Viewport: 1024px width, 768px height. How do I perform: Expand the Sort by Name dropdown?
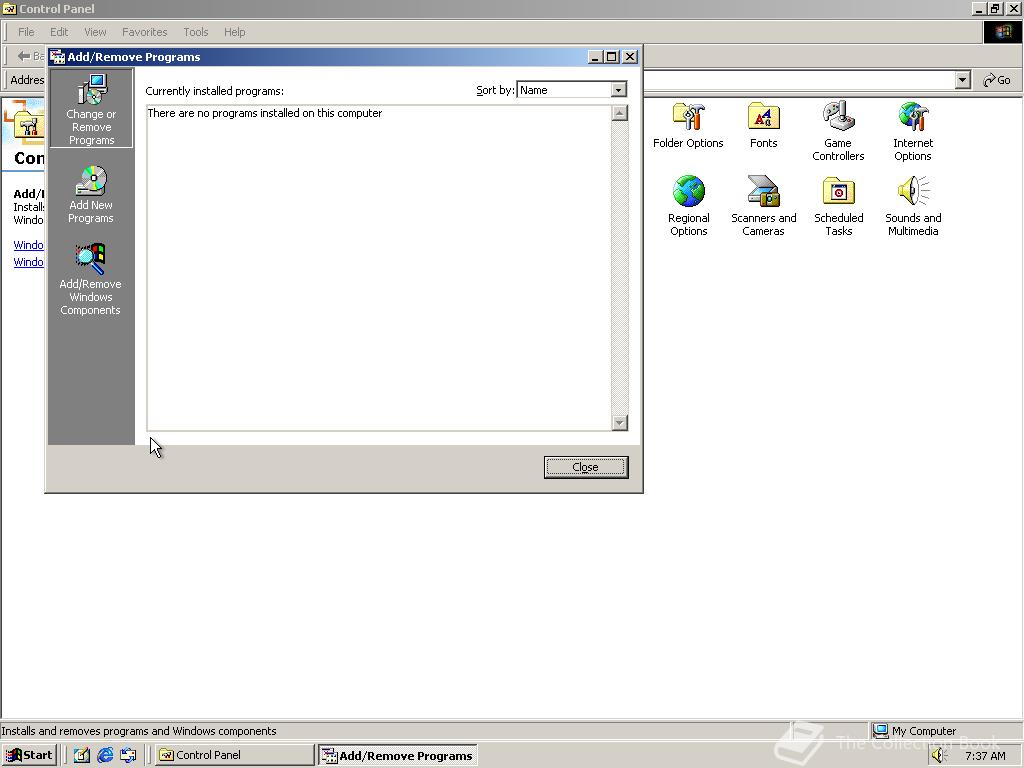(618, 90)
